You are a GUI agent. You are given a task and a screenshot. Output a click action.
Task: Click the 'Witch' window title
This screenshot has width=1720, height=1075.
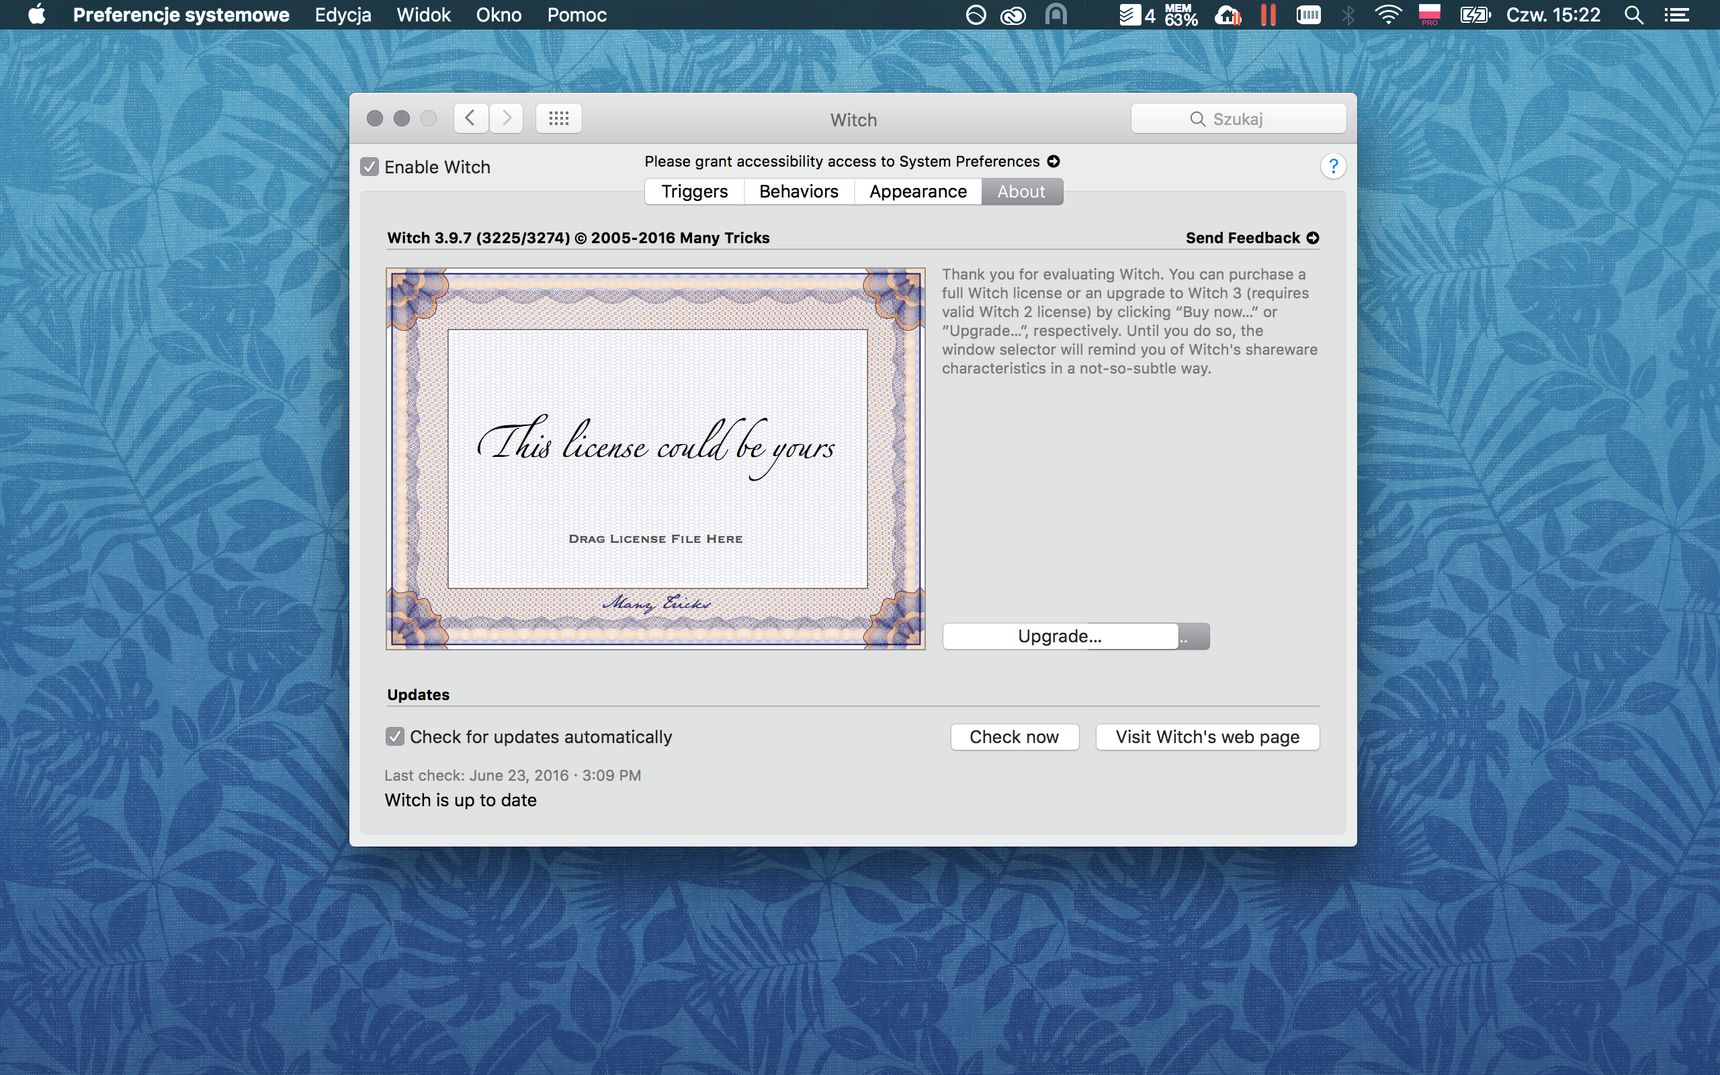coord(853,120)
